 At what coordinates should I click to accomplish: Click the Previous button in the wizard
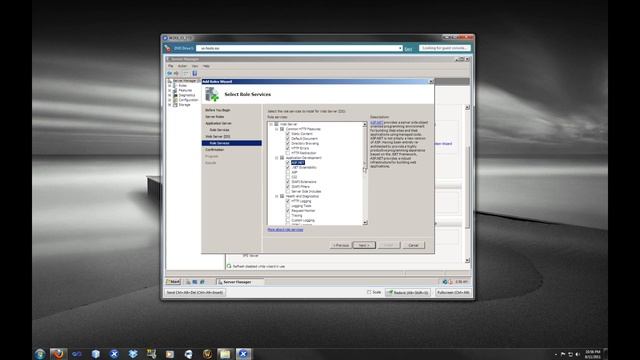click(x=341, y=245)
